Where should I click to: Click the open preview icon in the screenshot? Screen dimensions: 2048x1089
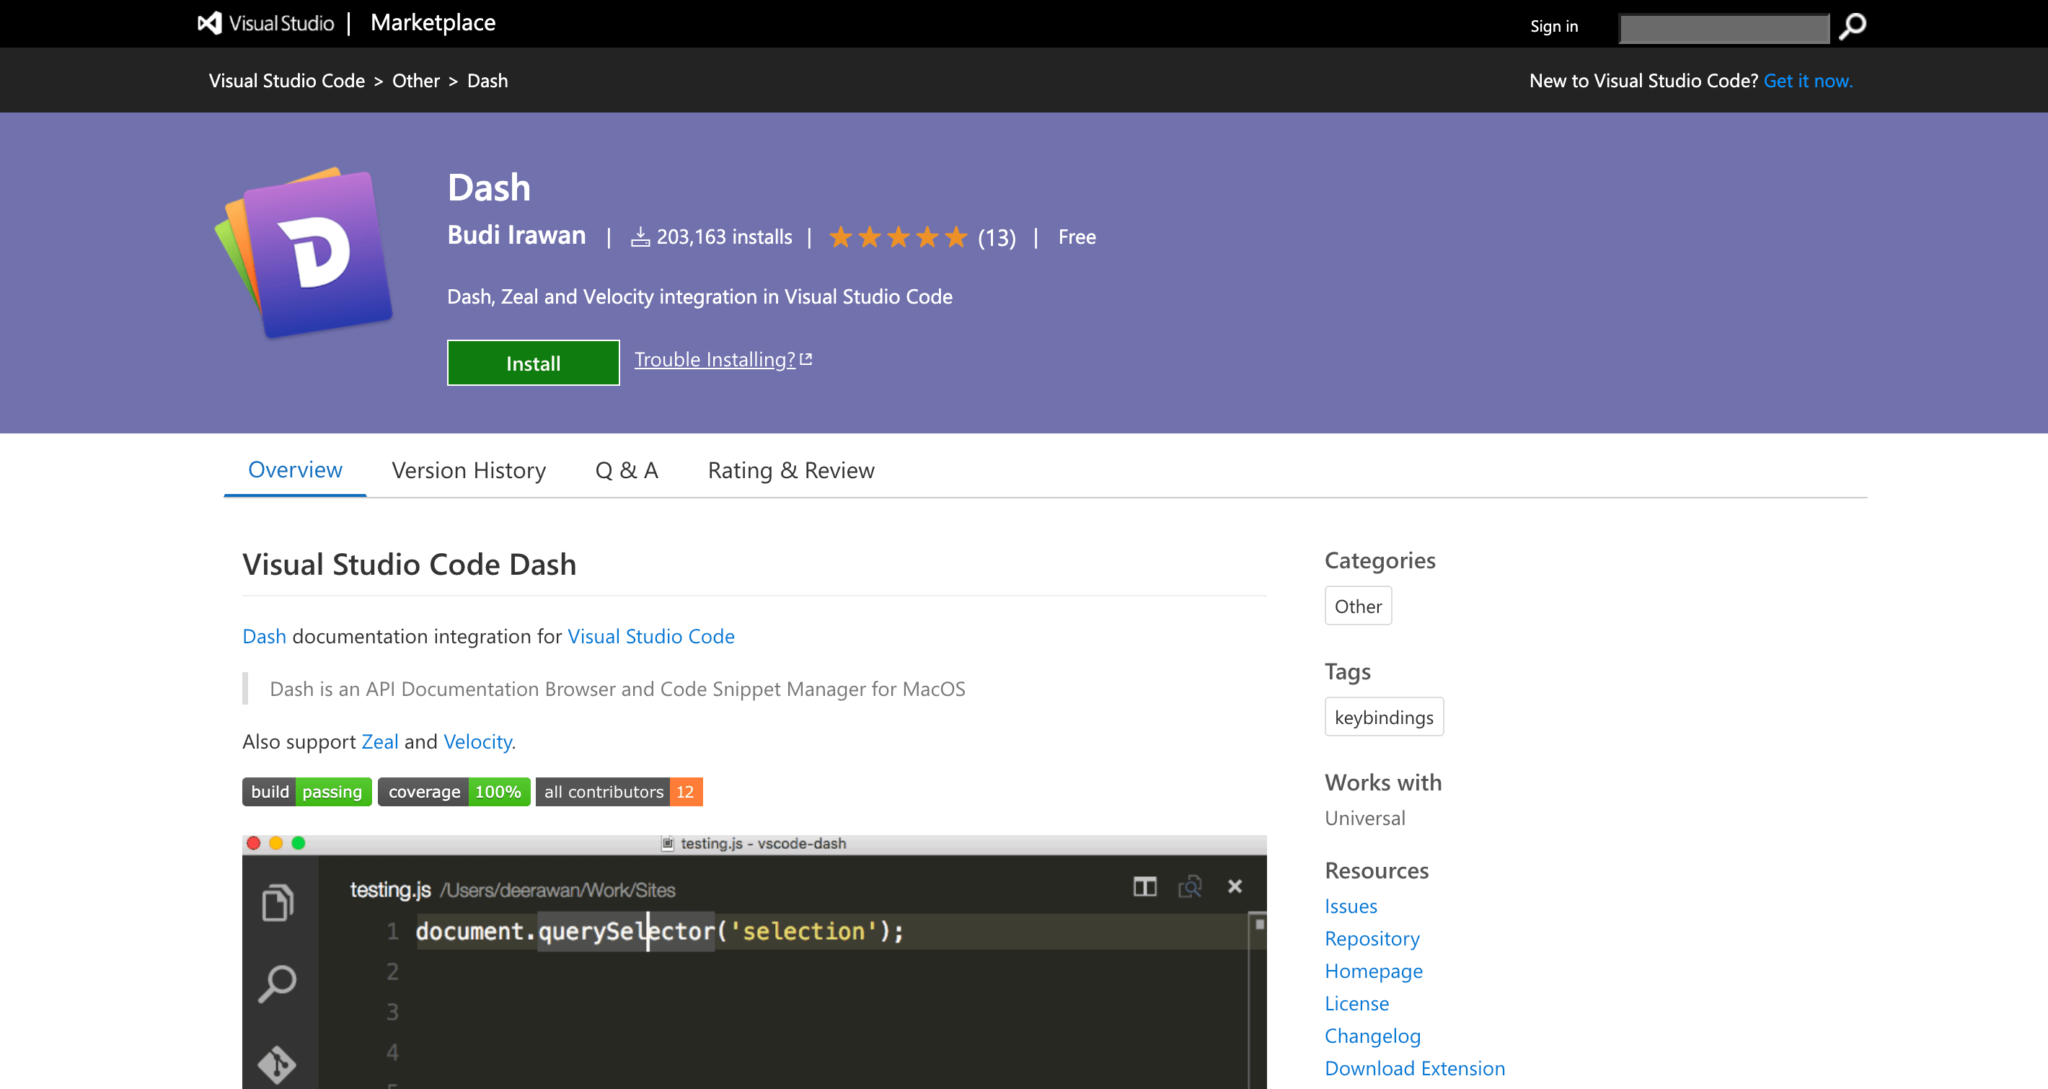pyautogui.click(x=1190, y=887)
